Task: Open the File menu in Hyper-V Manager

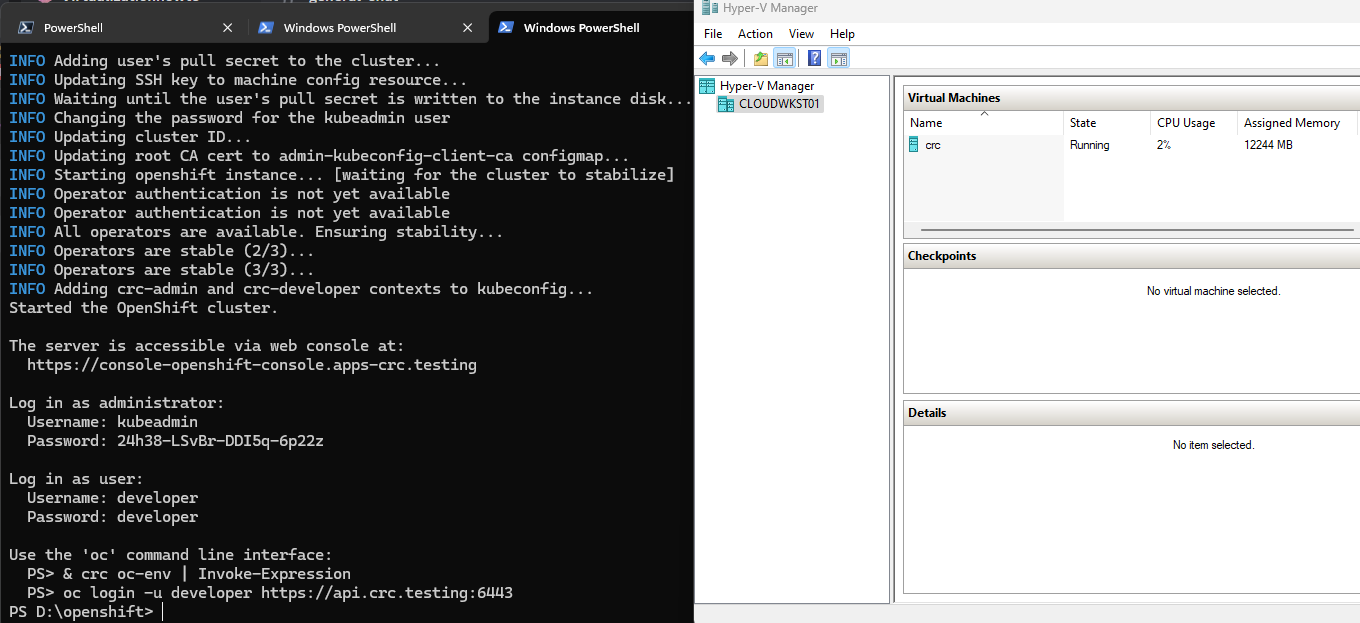Action: pyautogui.click(x=713, y=34)
